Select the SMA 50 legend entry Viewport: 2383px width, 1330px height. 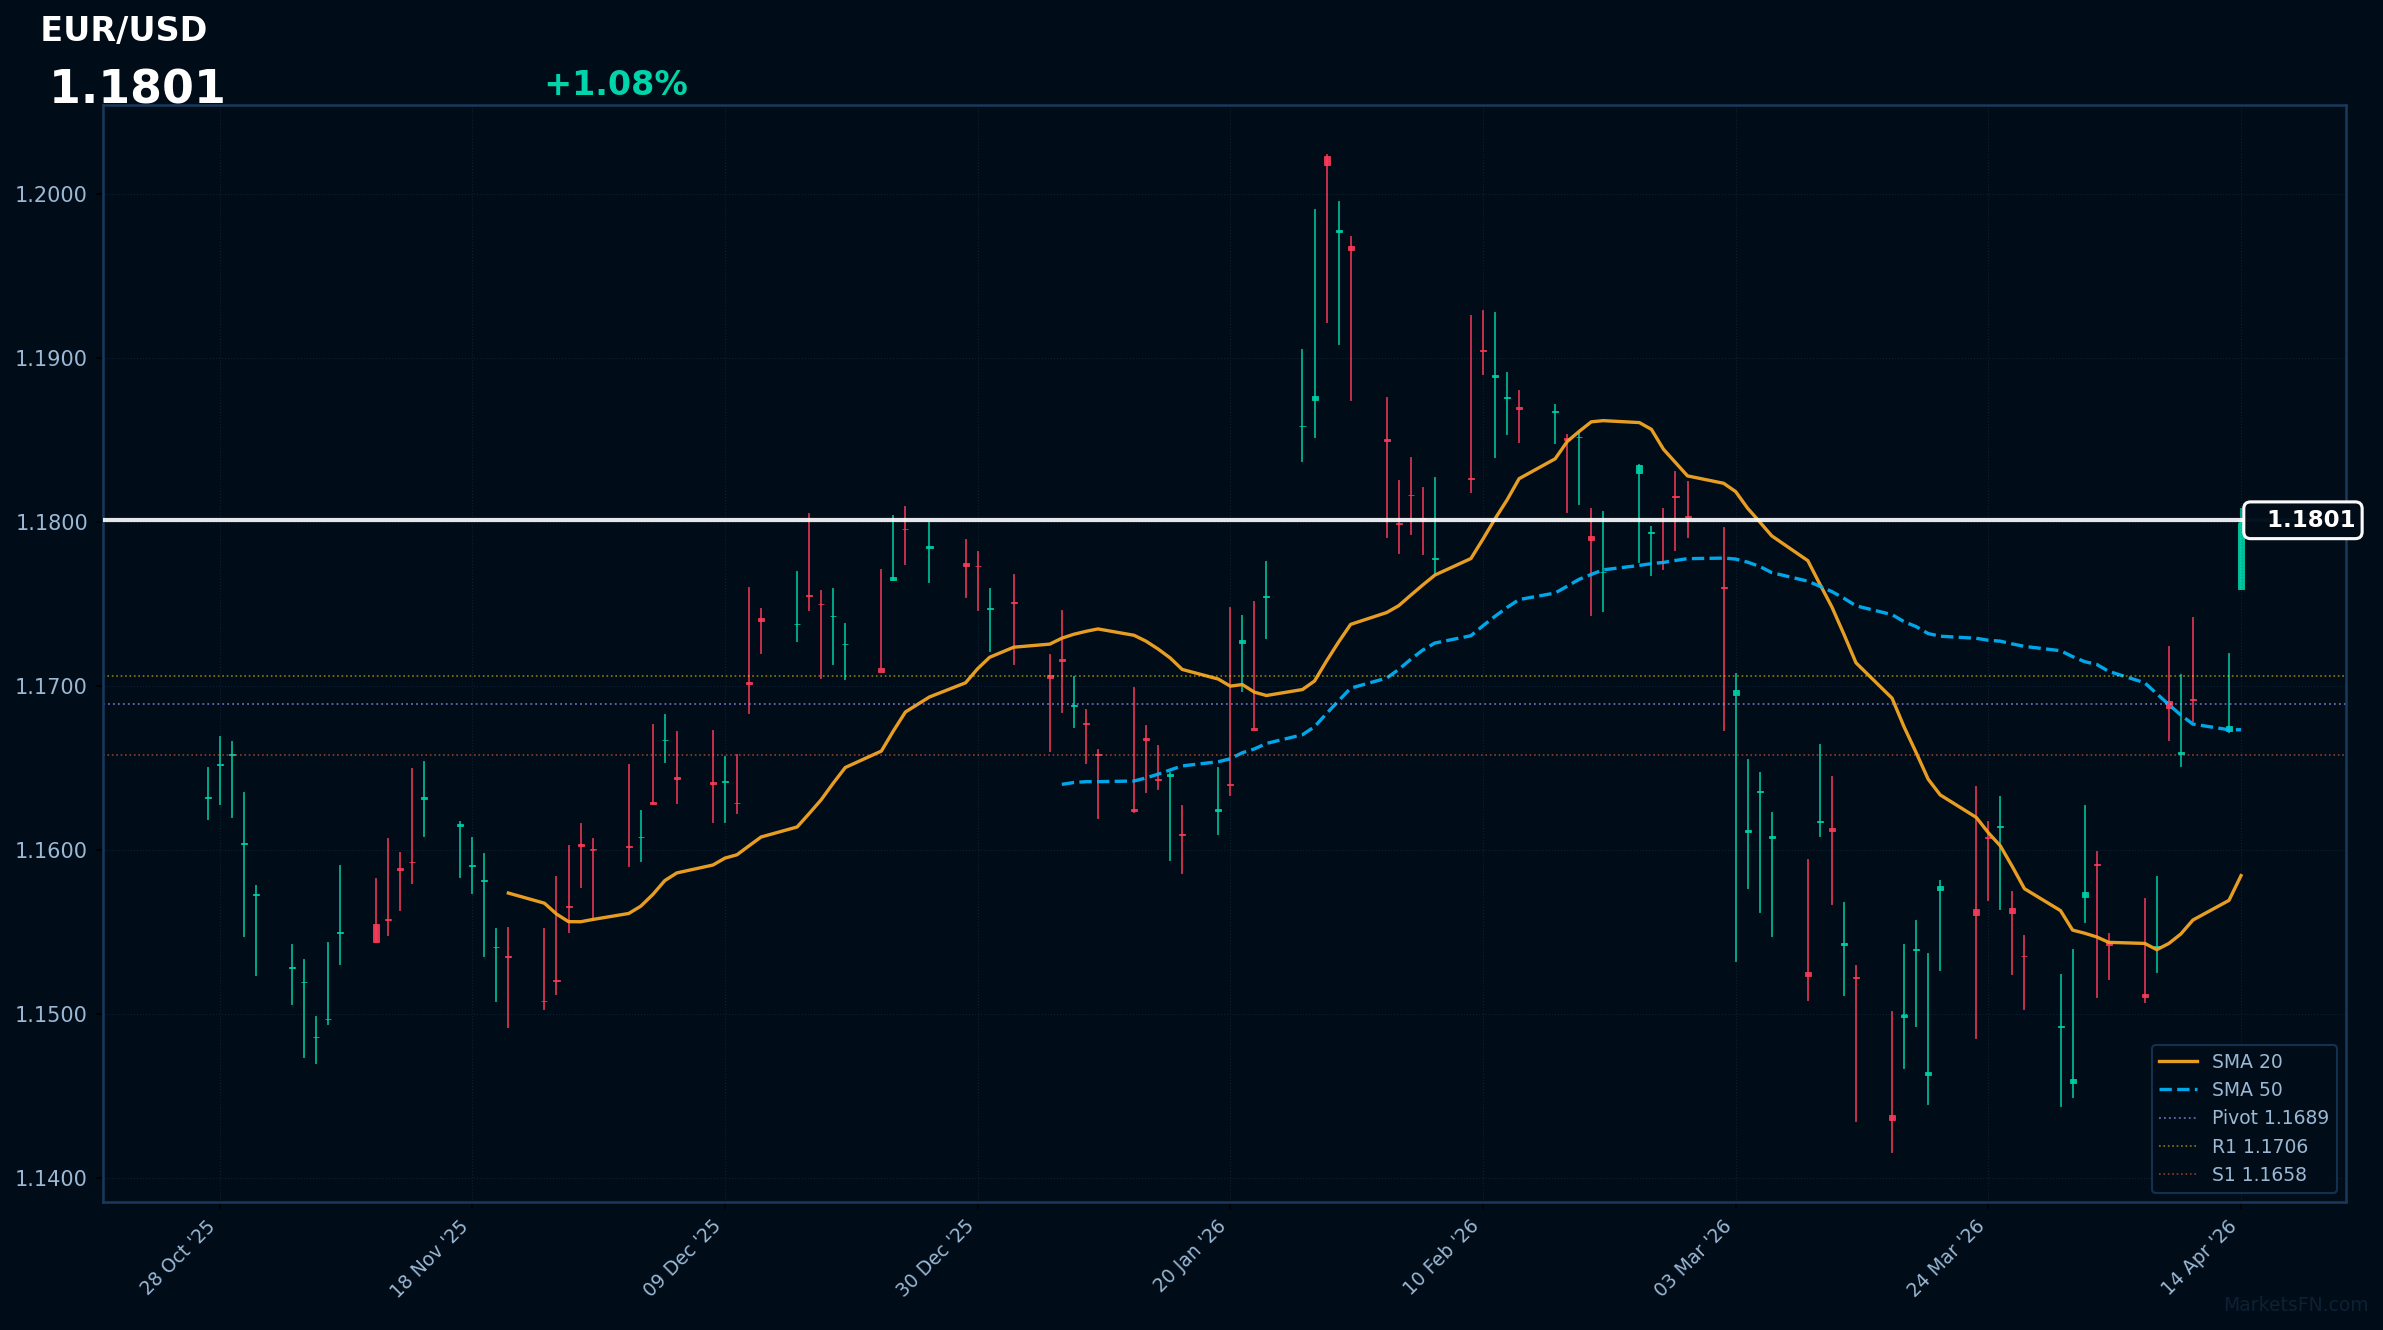pyautogui.click(x=2220, y=1090)
